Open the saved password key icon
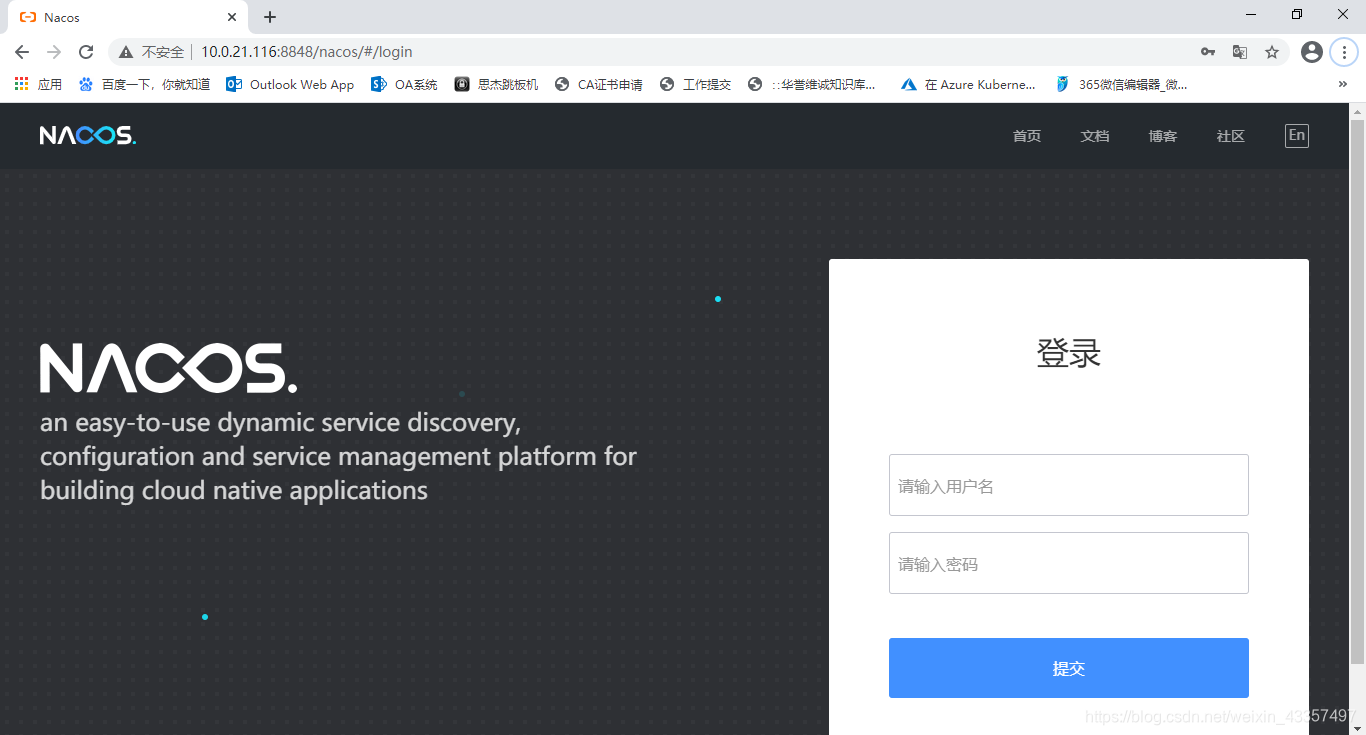Viewport: 1366px width, 735px height. [1208, 52]
